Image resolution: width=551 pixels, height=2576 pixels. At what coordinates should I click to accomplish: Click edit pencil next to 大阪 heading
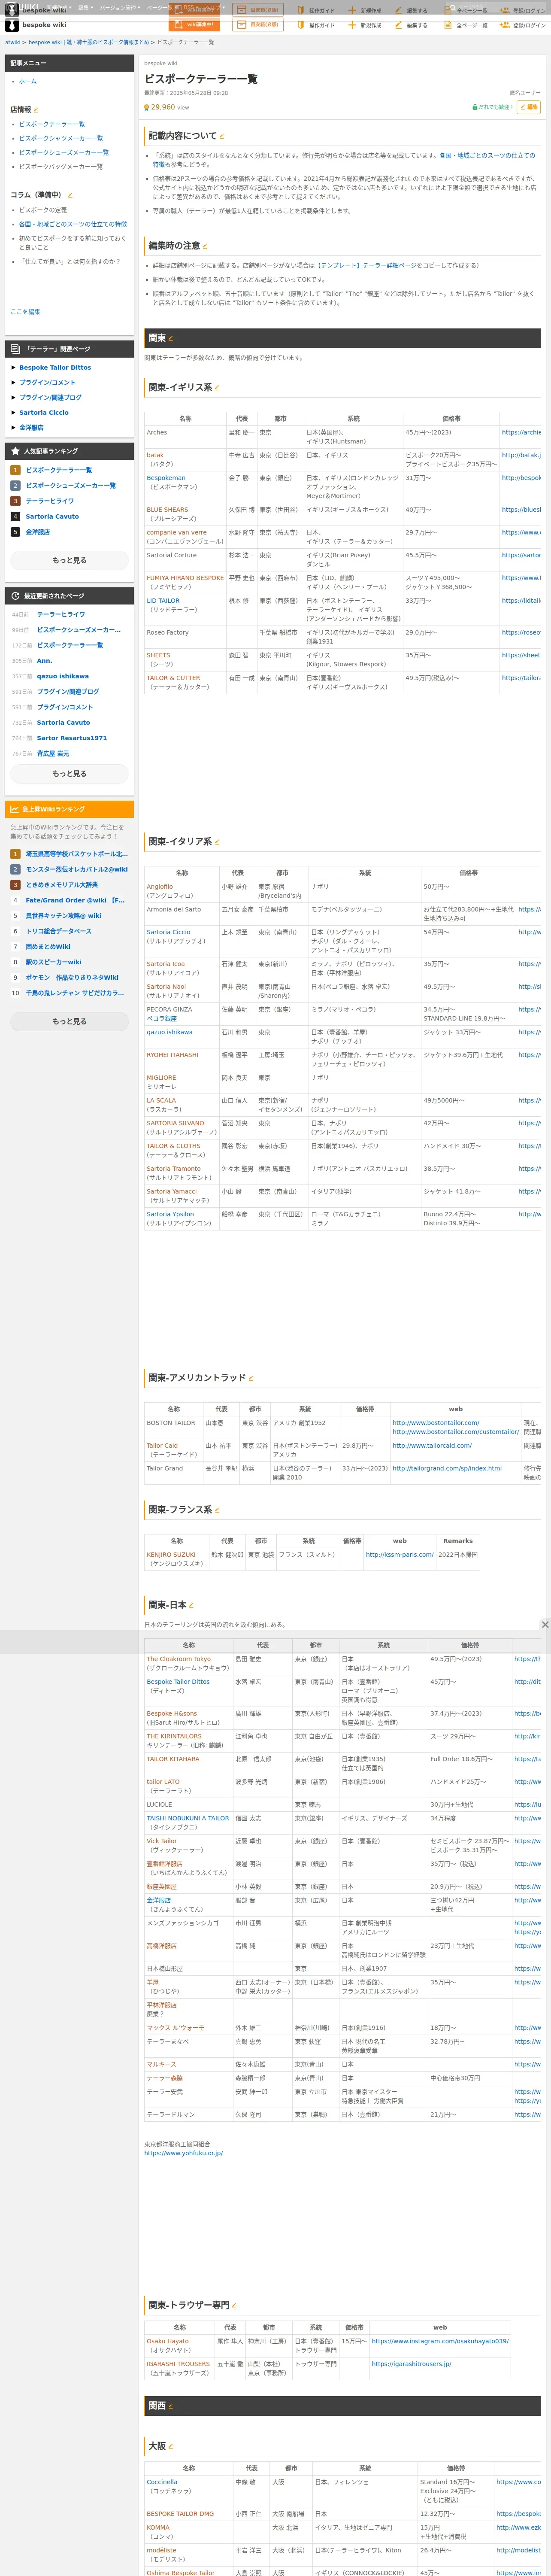171,2446
